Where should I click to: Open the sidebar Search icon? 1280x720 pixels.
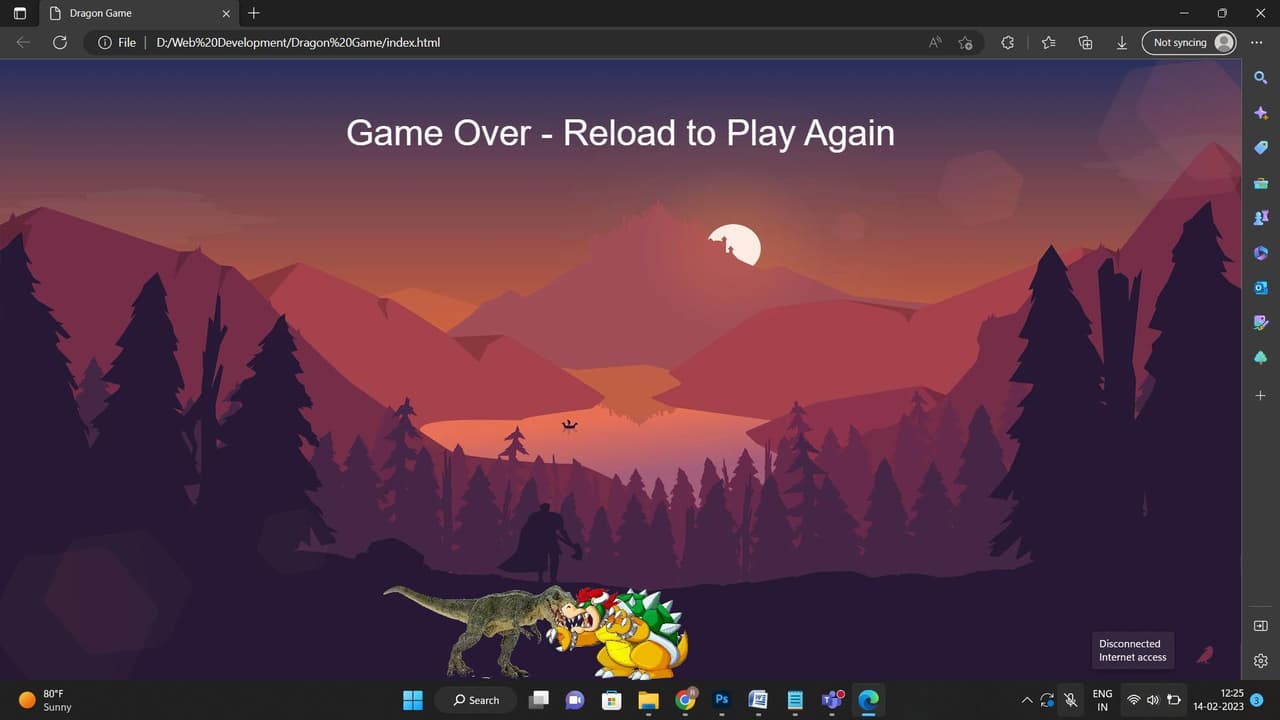[1261, 78]
